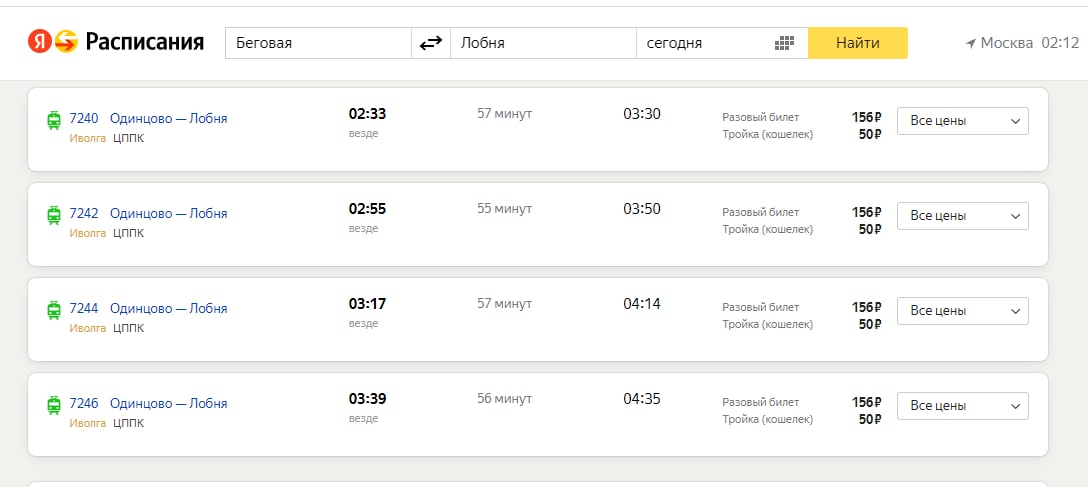The height and width of the screenshot is (487, 1088).
Task: Expand Все цены dropdown for 03:17 train
Action: point(962,311)
